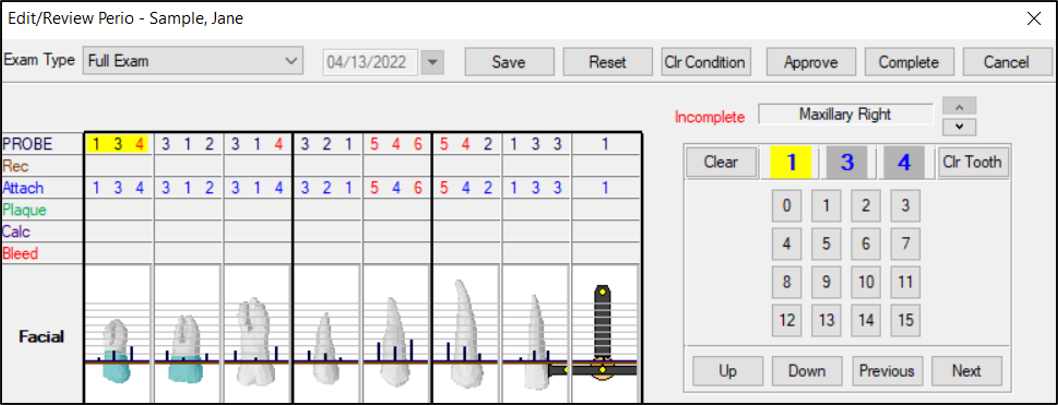Click the down arrow beside Maxillary Right
1058x405 pixels.
tap(959, 126)
